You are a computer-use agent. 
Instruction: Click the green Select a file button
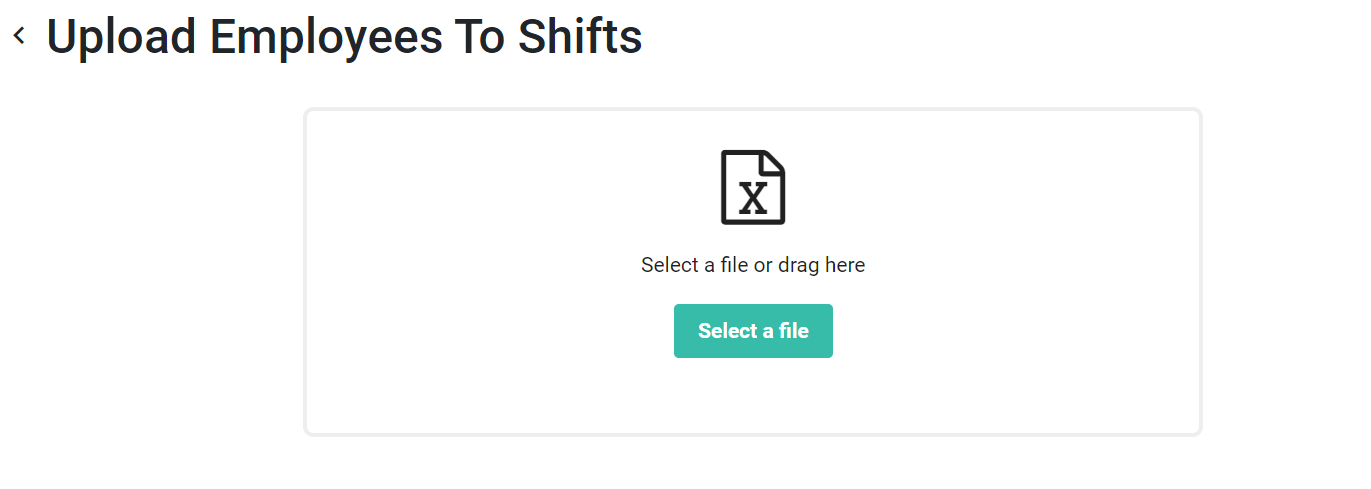753,331
